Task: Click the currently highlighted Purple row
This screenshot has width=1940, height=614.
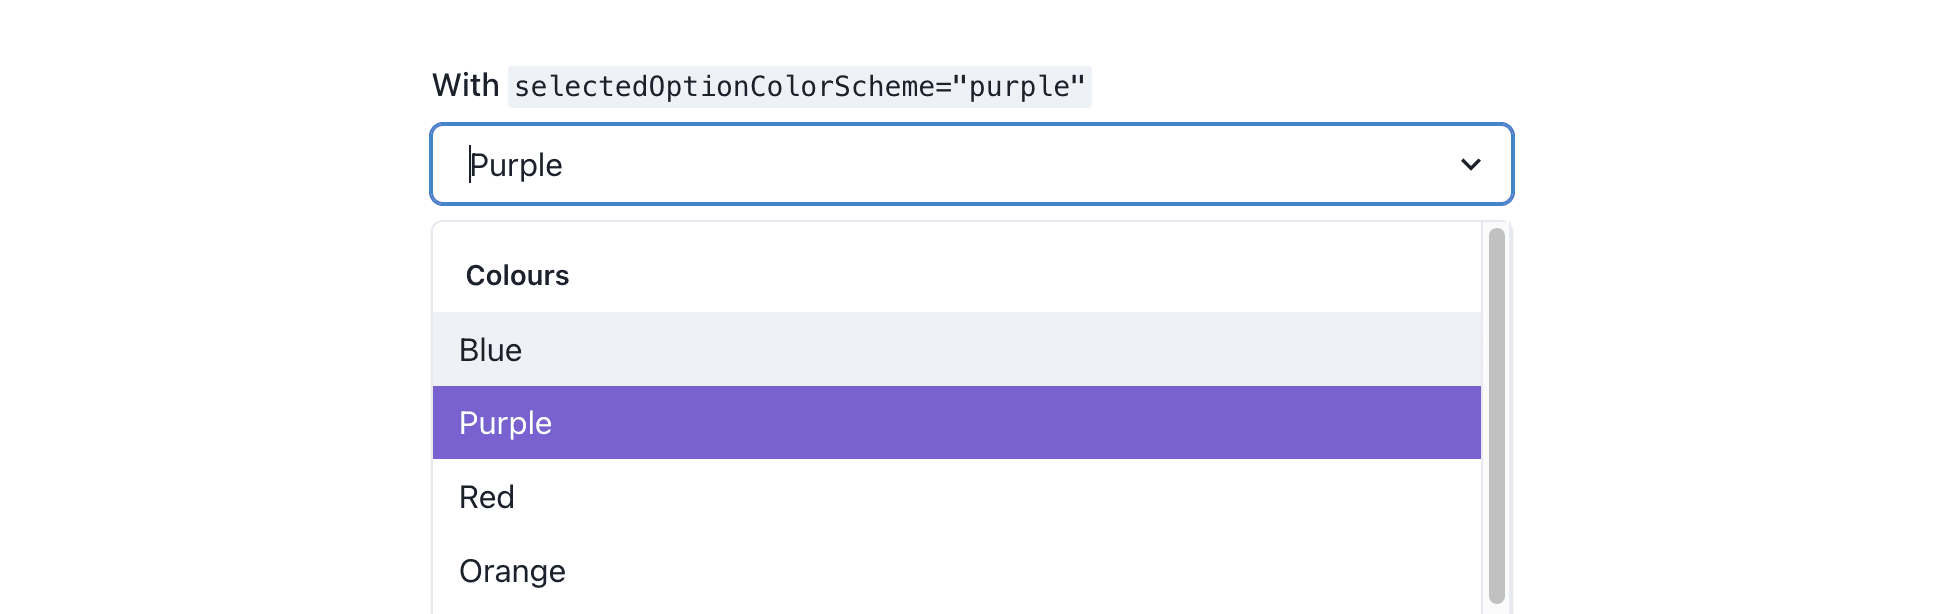Action: (x=505, y=422)
